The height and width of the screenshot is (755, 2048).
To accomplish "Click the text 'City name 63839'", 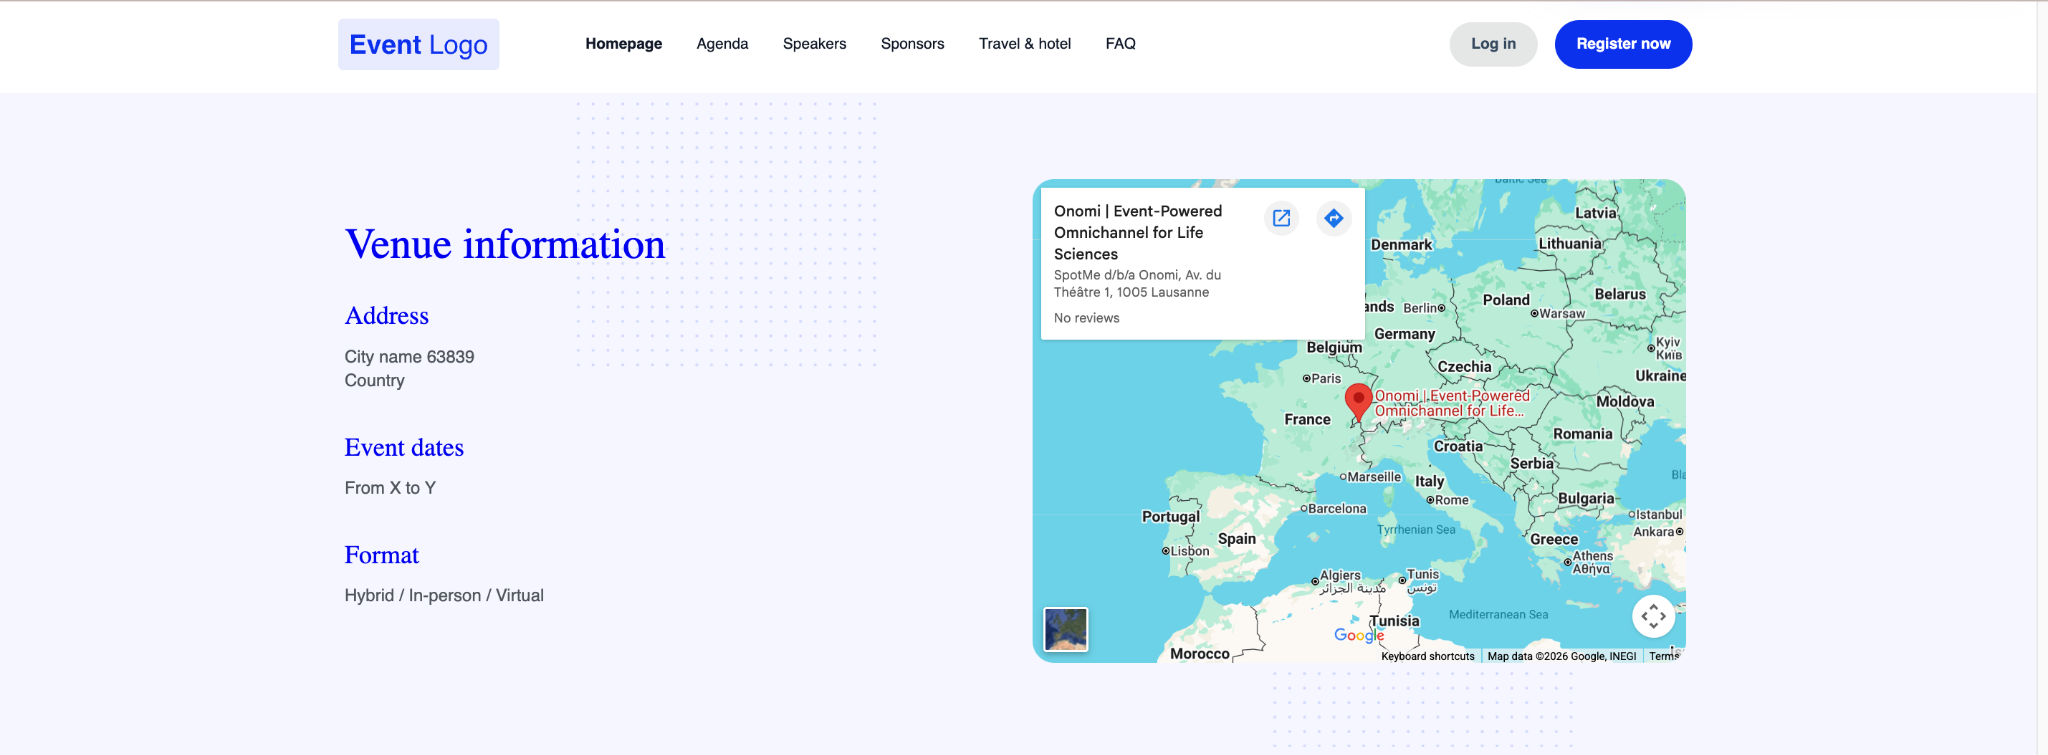I will point(410,357).
